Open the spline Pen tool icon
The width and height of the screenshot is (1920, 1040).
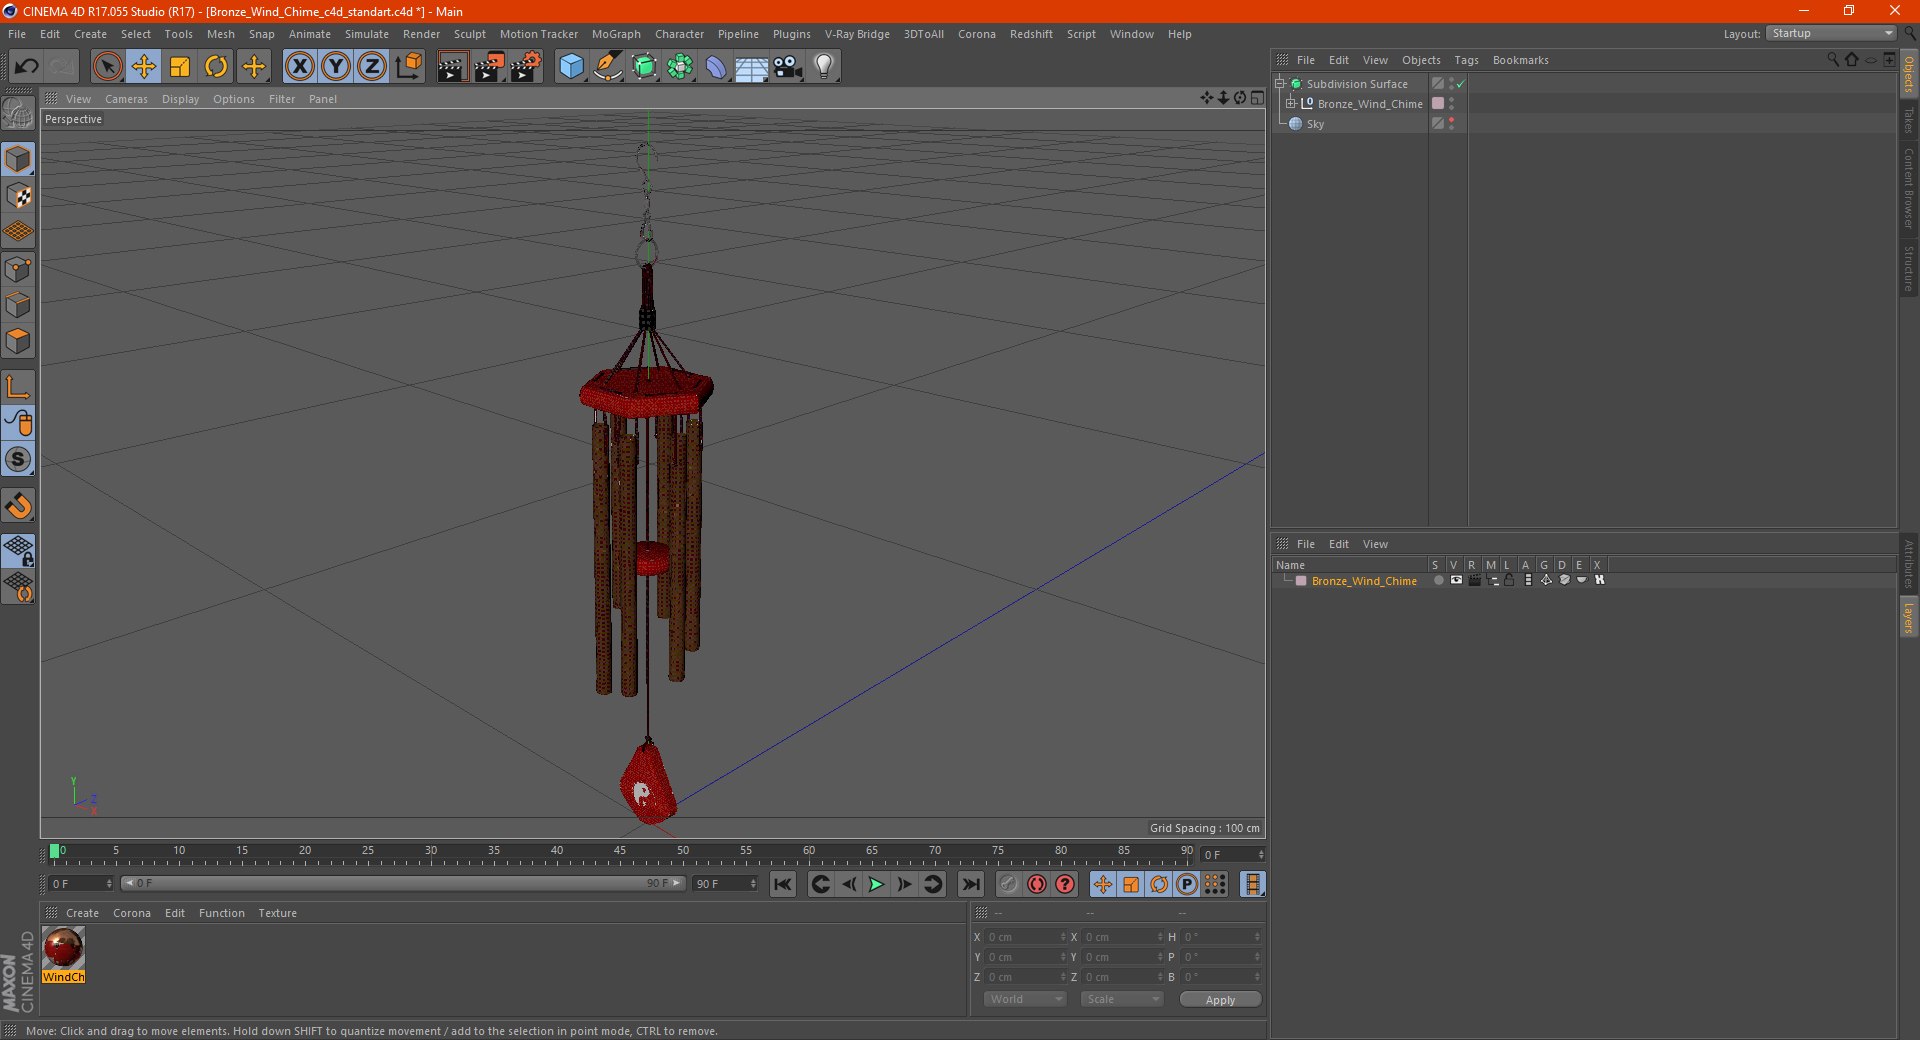click(607, 67)
